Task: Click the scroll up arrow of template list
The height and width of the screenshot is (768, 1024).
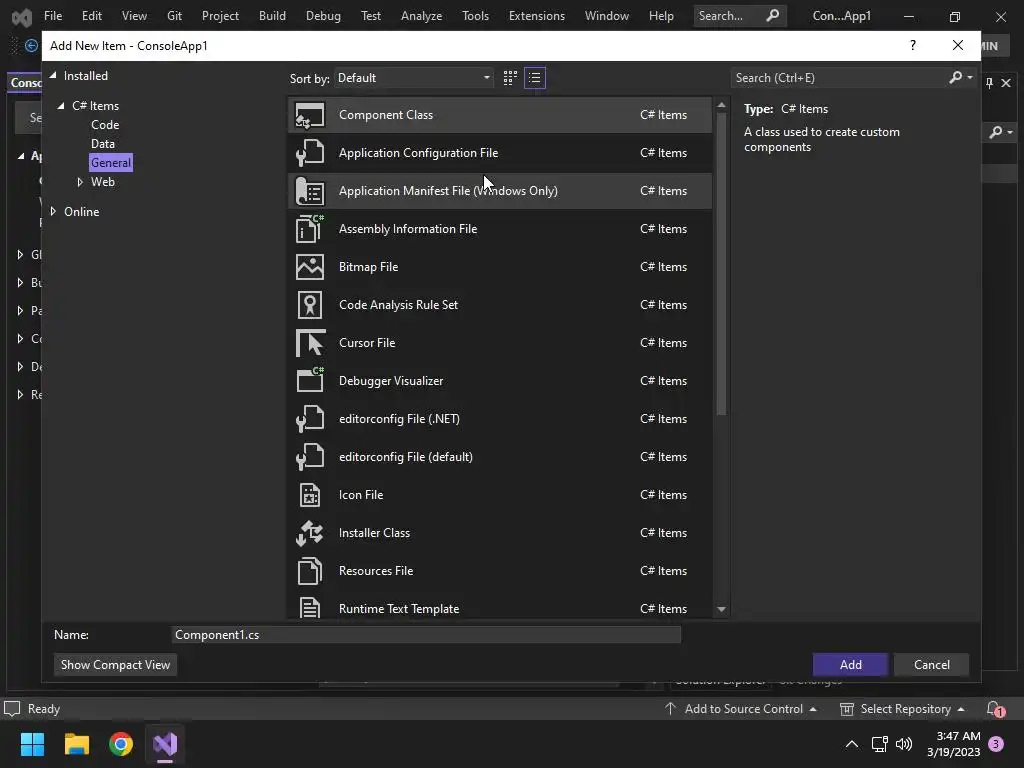Action: click(722, 104)
